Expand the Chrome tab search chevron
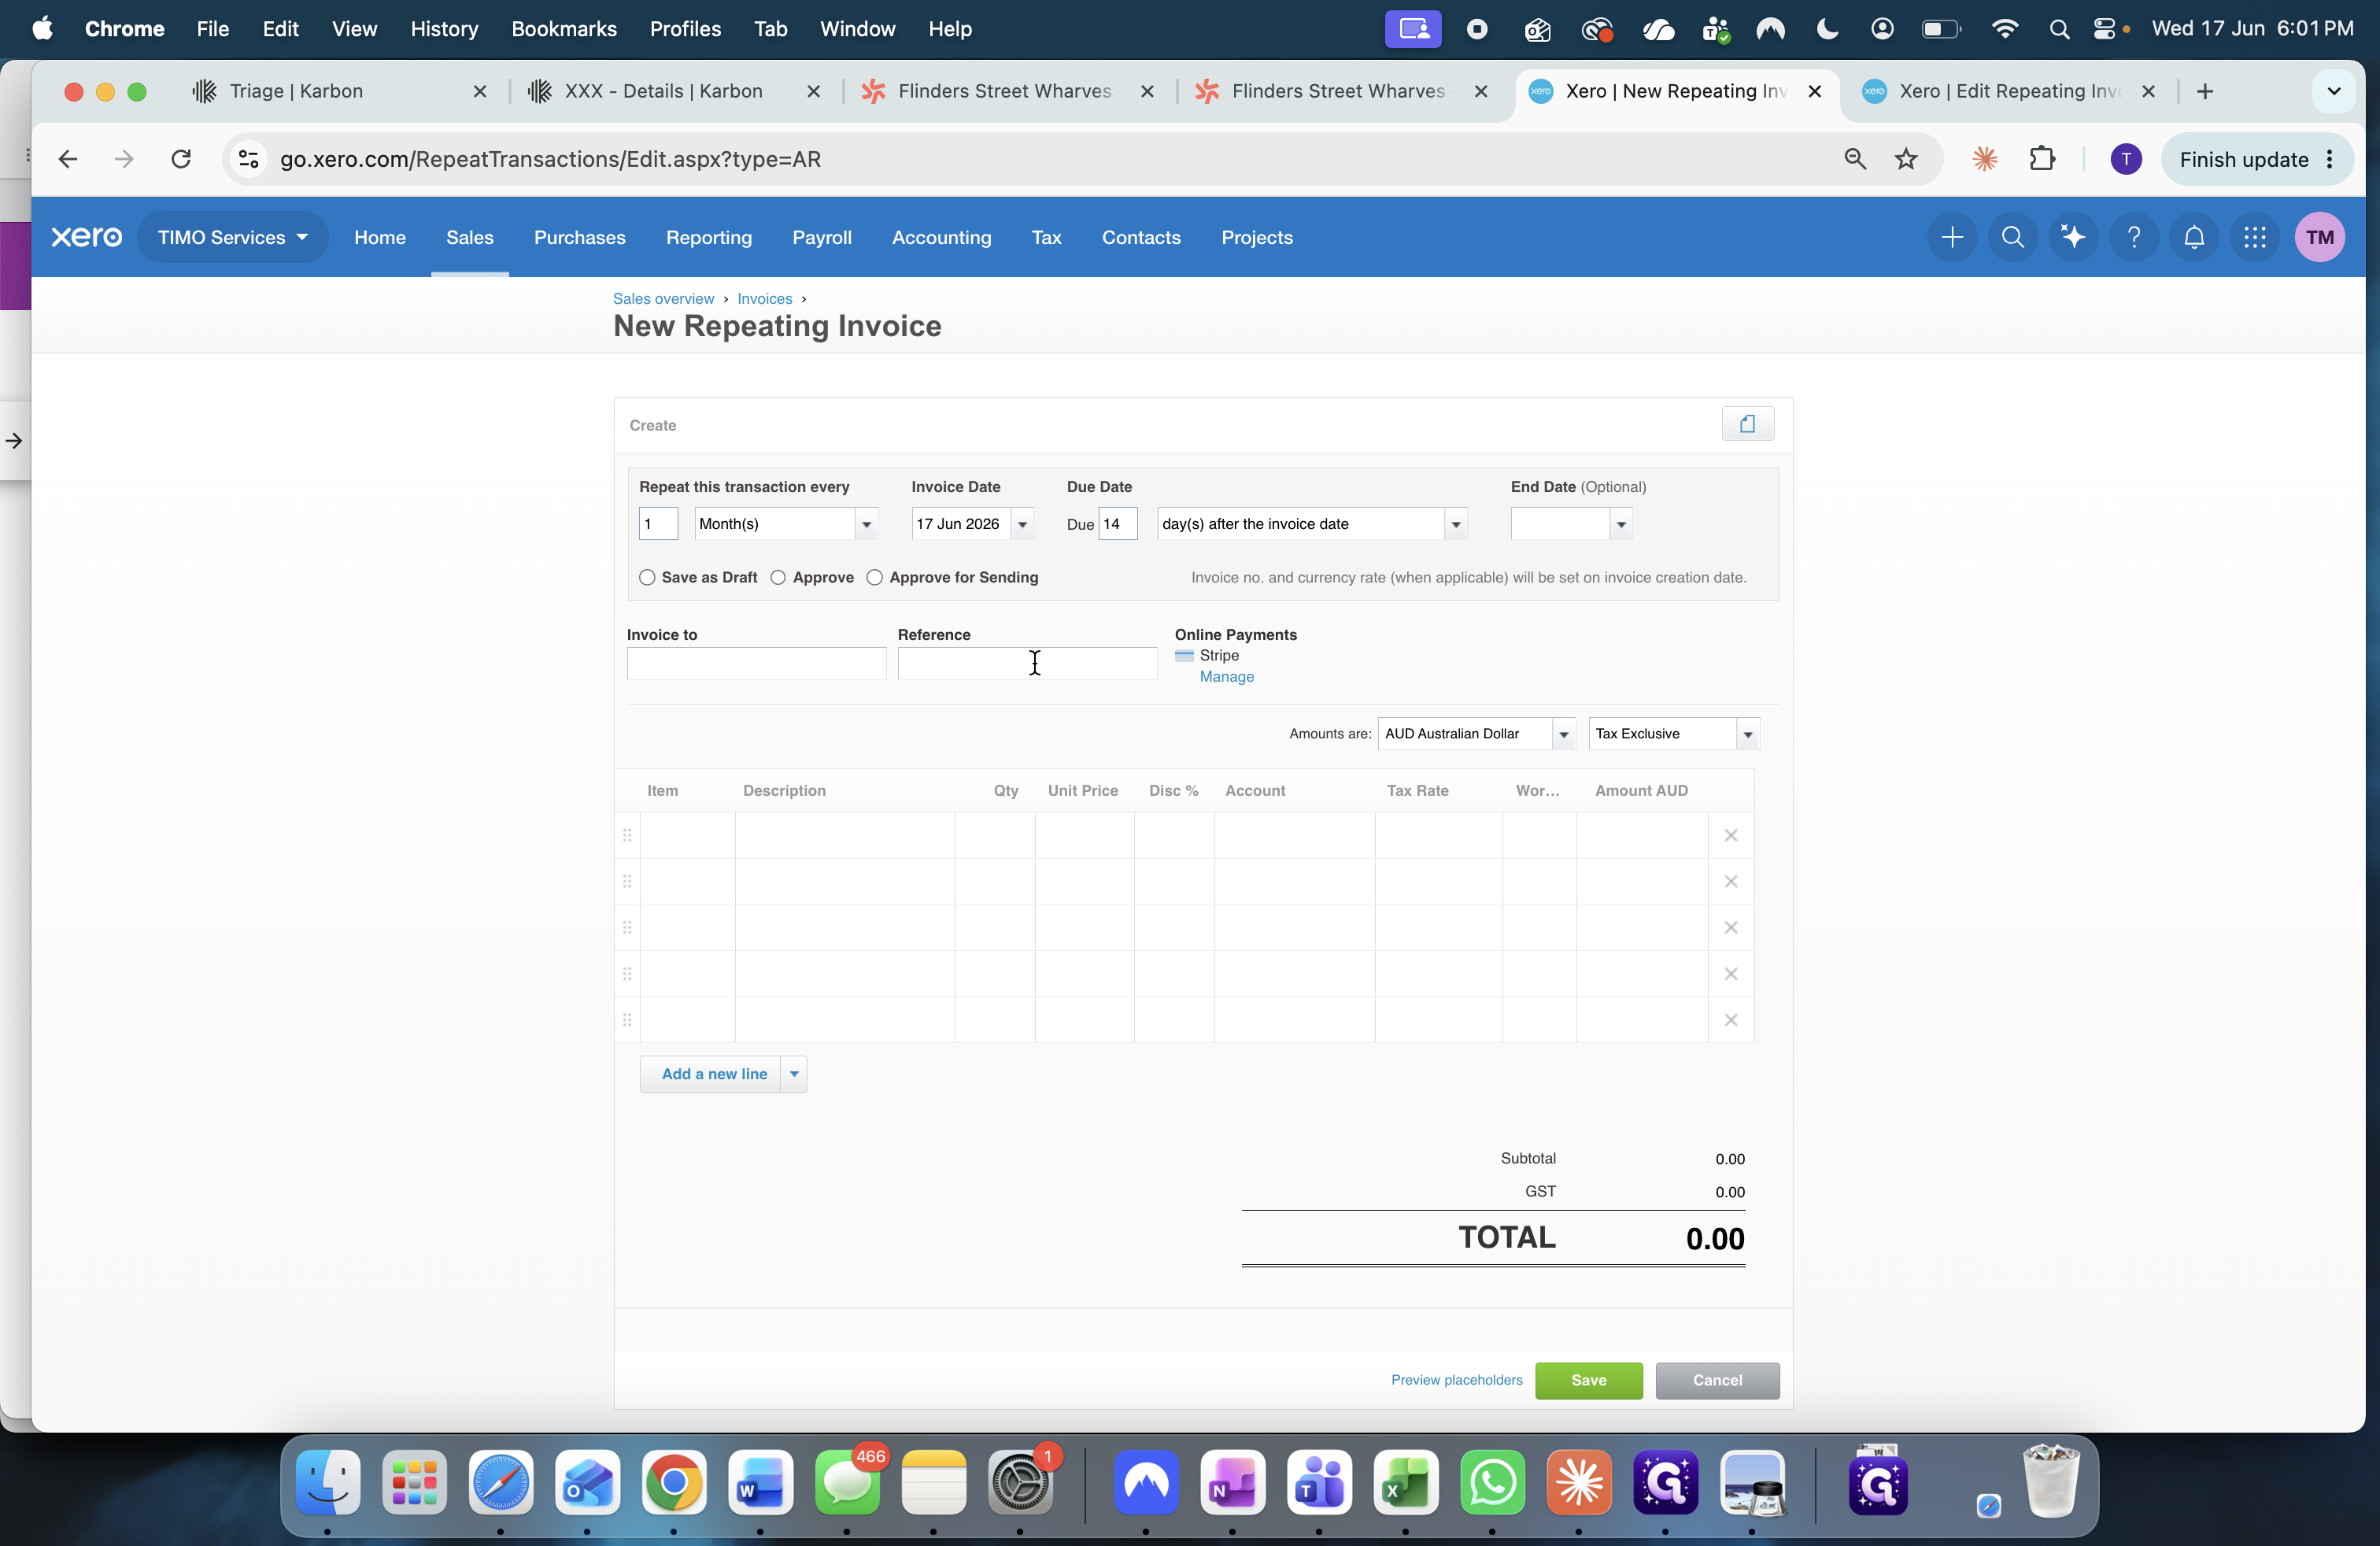The height and width of the screenshot is (1546, 2380). click(2333, 91)
